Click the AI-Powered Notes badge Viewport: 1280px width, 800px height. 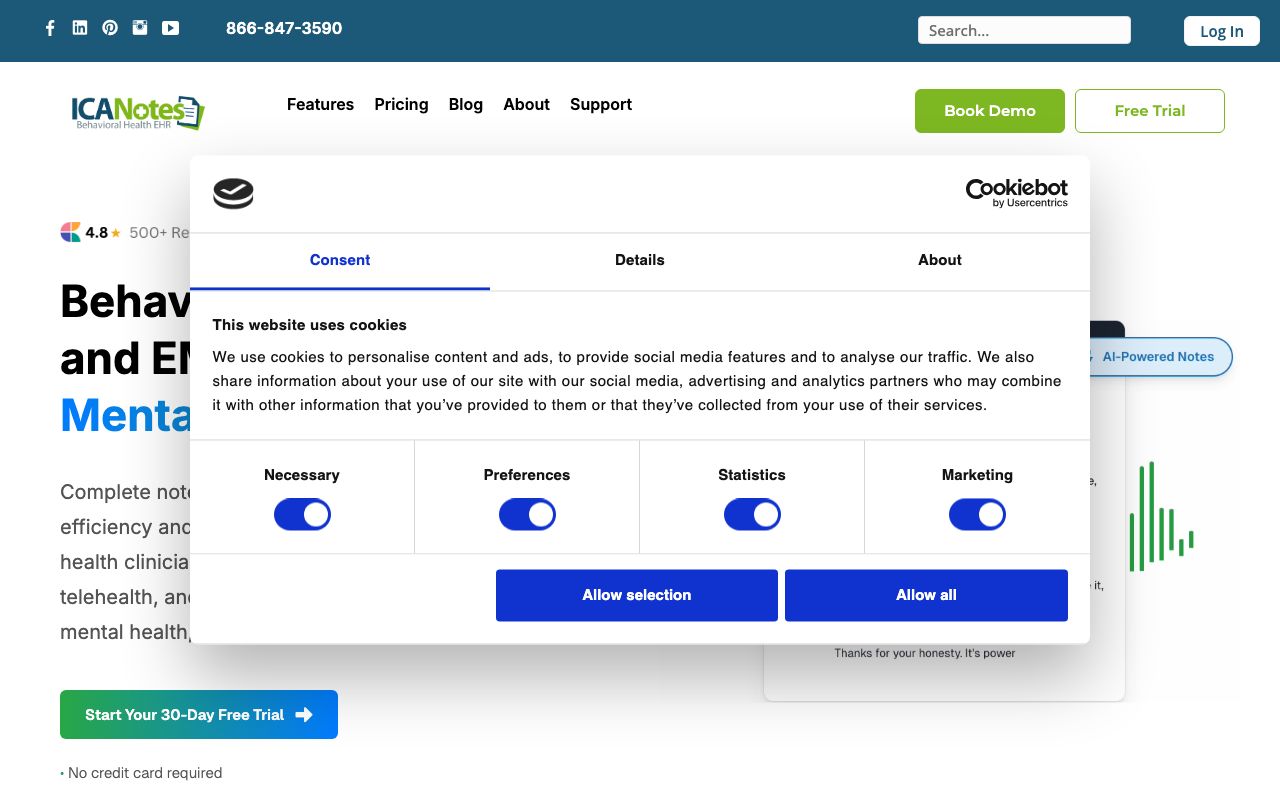(x=1158, y=357)
